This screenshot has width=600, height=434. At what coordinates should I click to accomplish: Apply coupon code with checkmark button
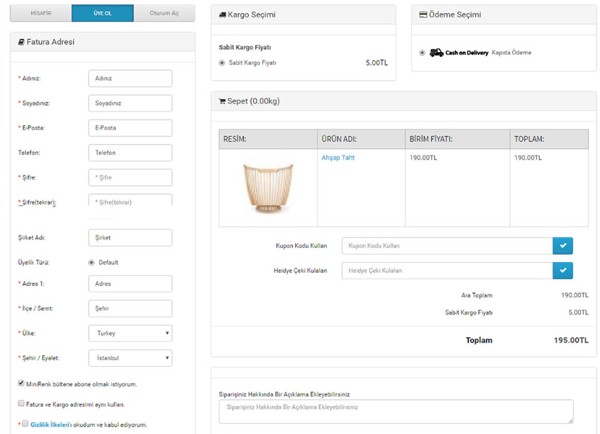(x=562, y=245)
